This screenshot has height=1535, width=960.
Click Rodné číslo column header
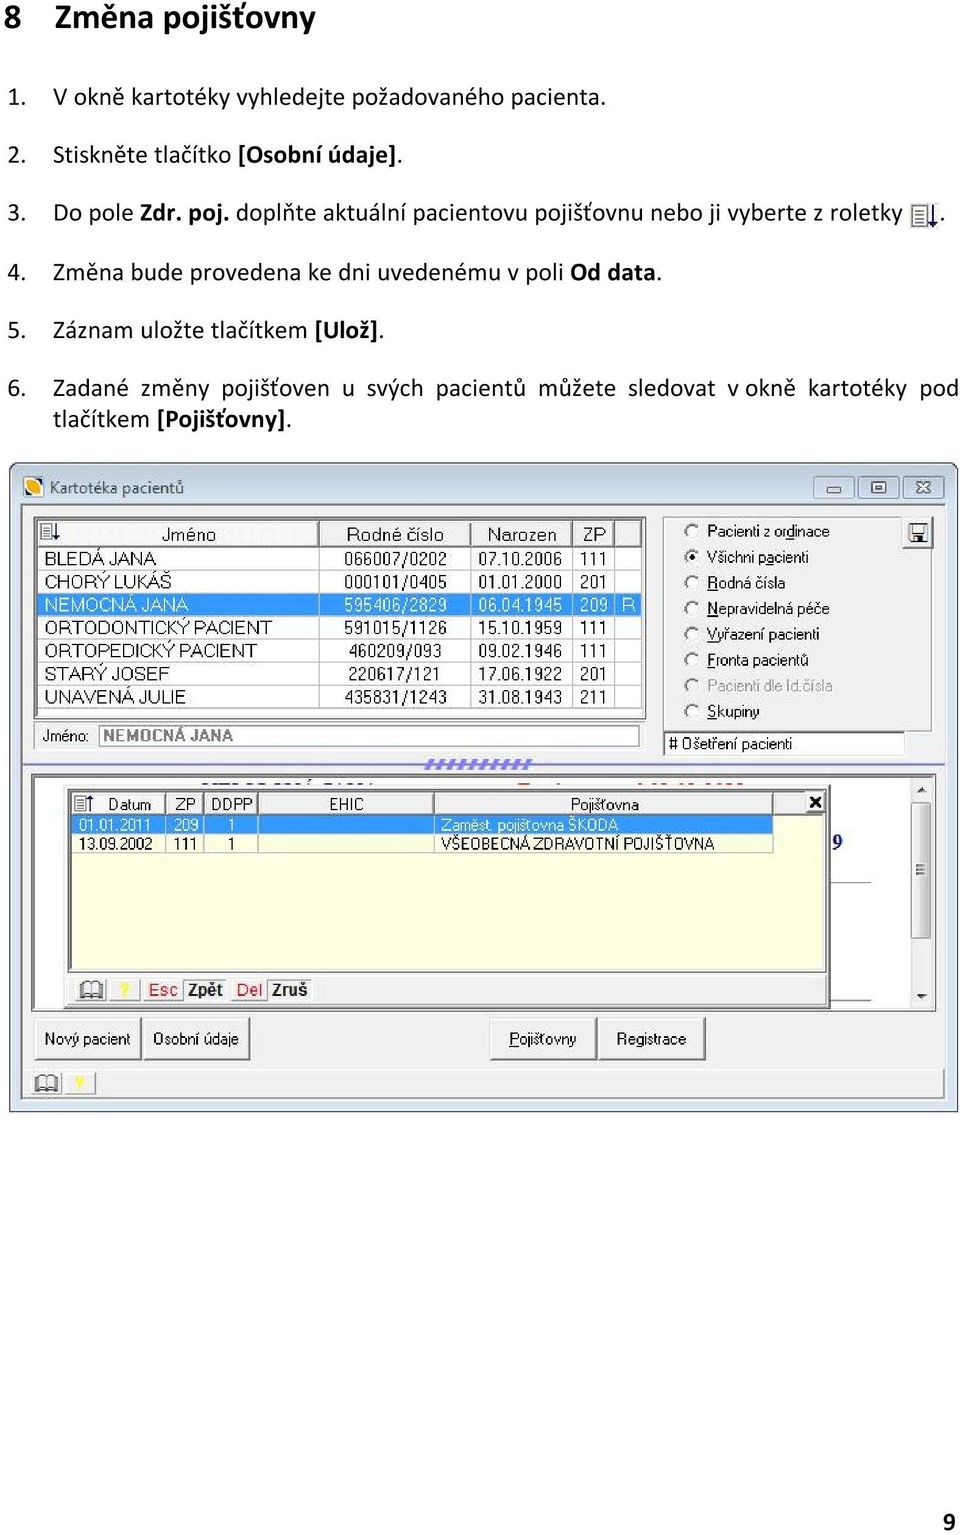[395, 534]
